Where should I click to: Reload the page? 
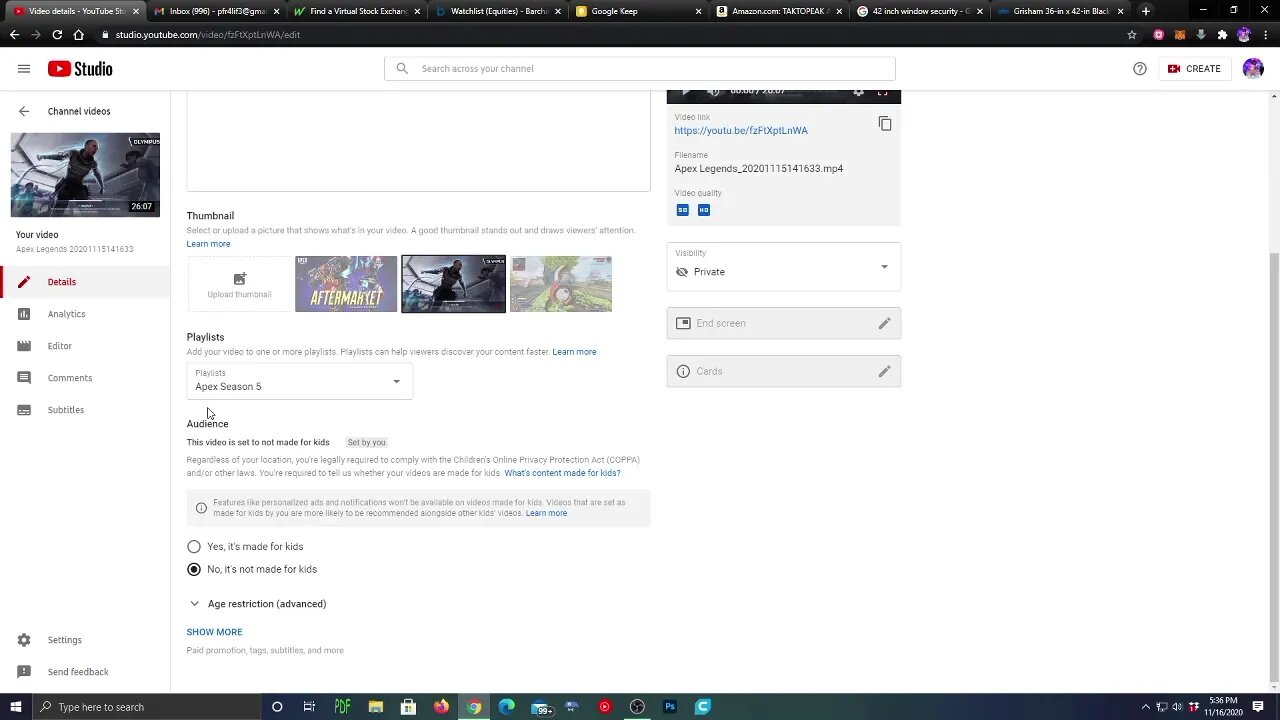click(x=57, y=34)
